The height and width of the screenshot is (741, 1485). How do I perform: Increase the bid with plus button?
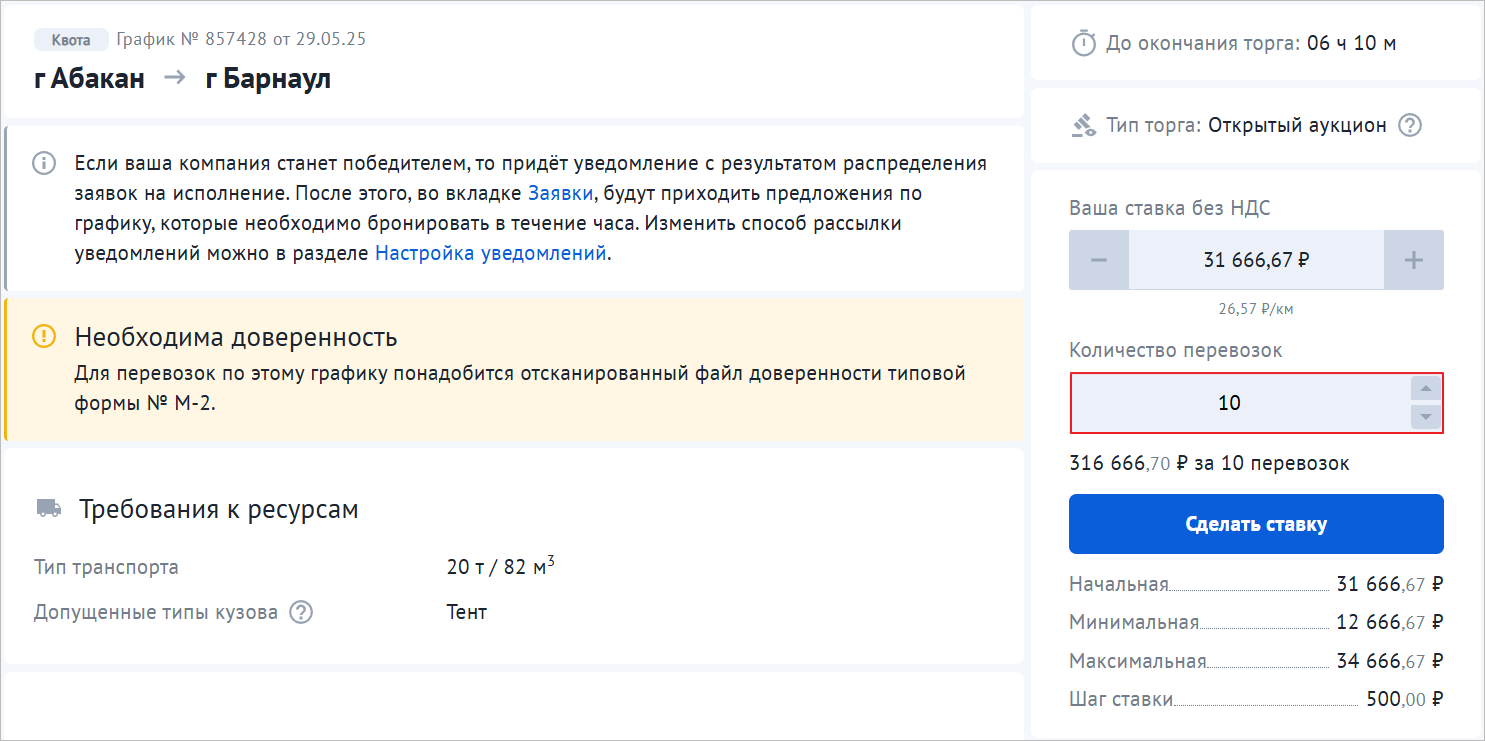coord(1414,260)
